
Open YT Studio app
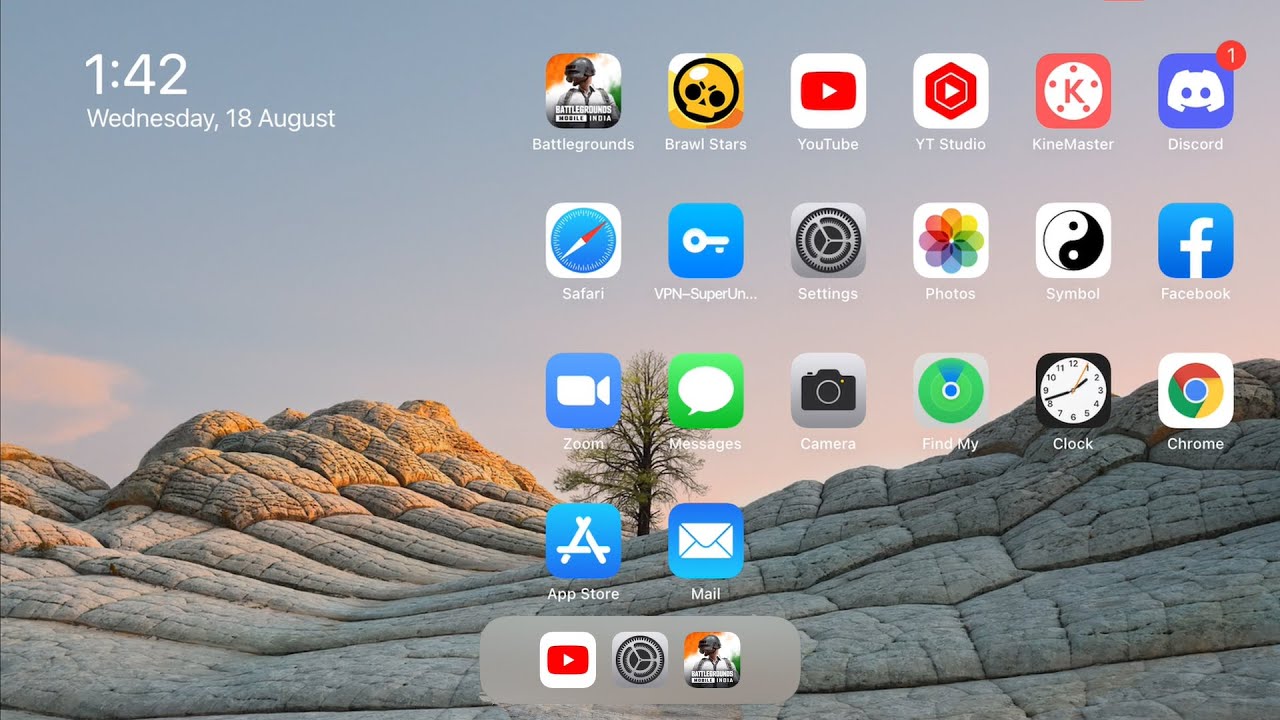coord(951,91)
